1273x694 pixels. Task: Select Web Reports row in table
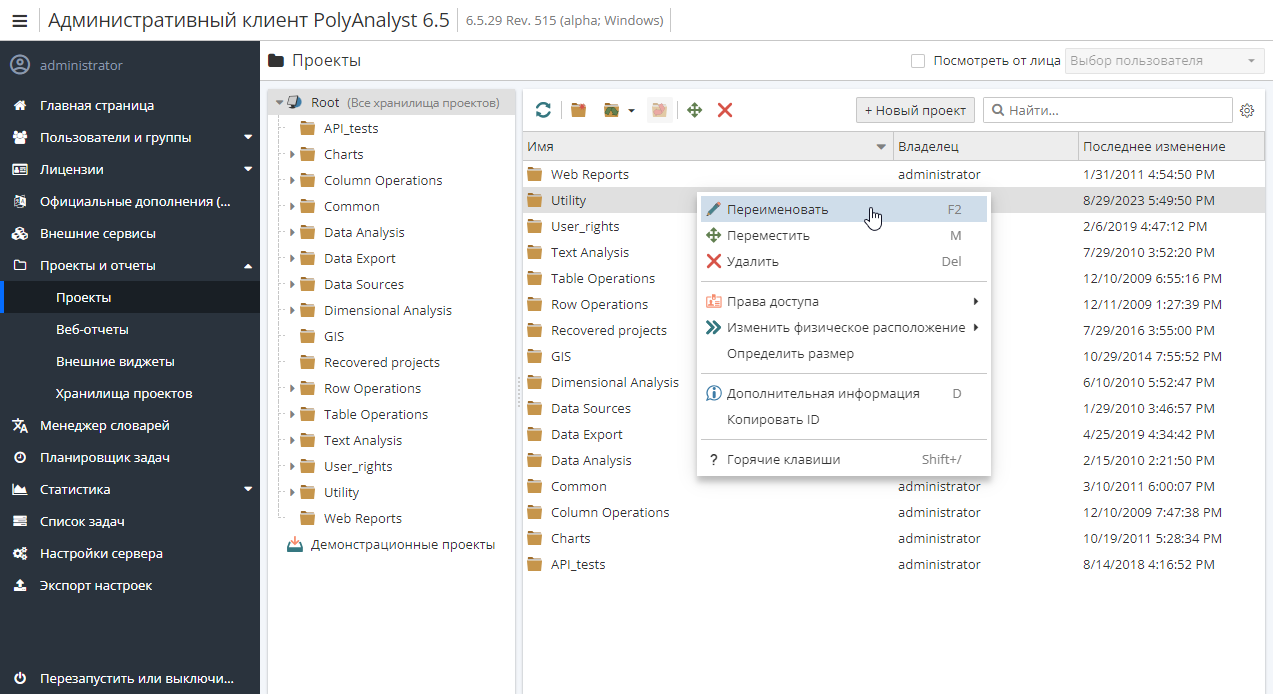click(893, 174)
